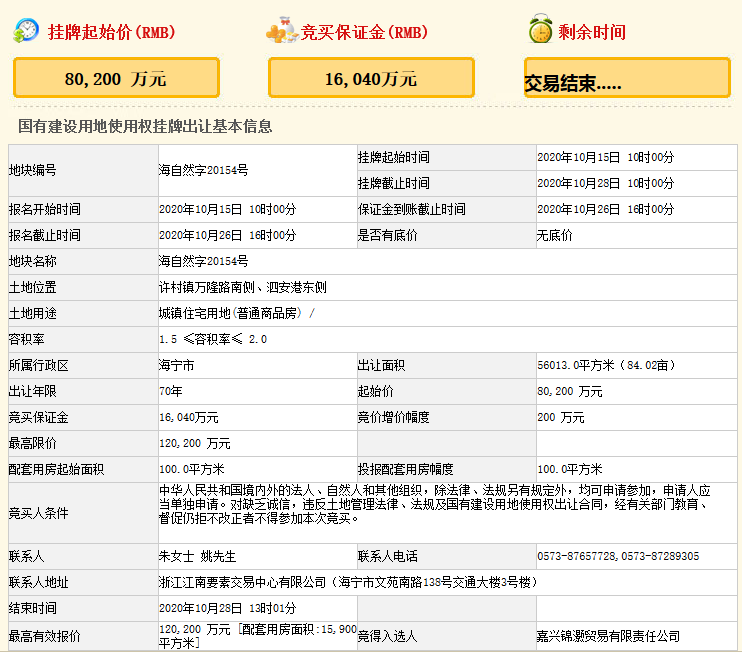Select the 无底价 reserve price value
Screen dimensions: 742x653
(555, 235)
